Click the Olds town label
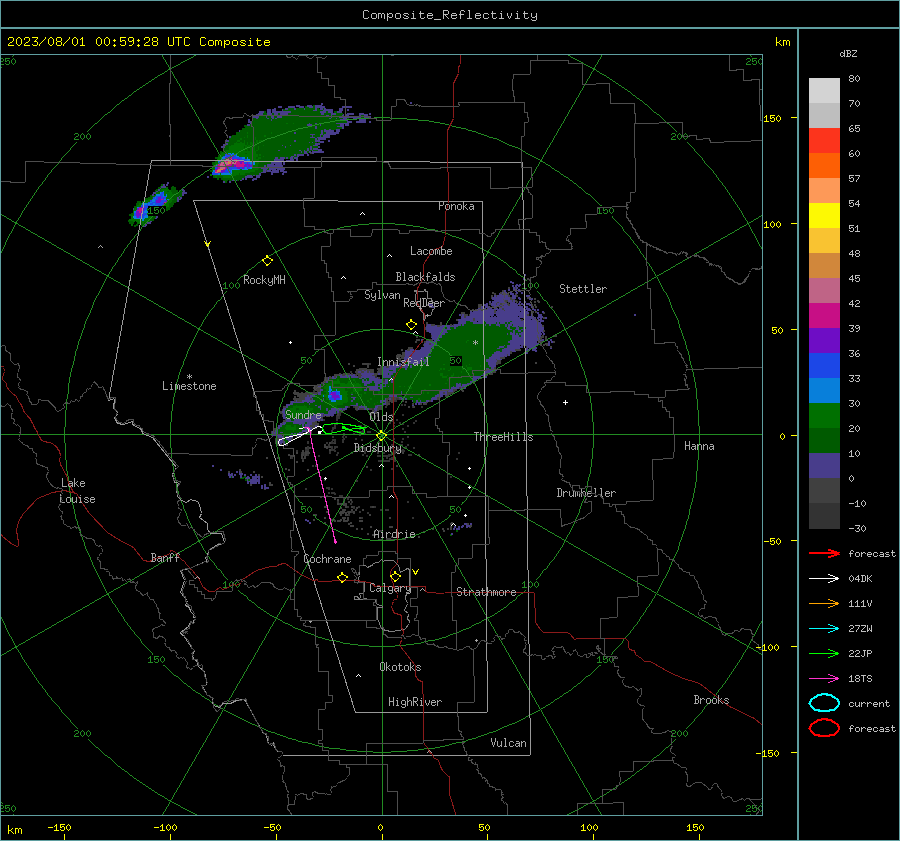 (381, 417)
